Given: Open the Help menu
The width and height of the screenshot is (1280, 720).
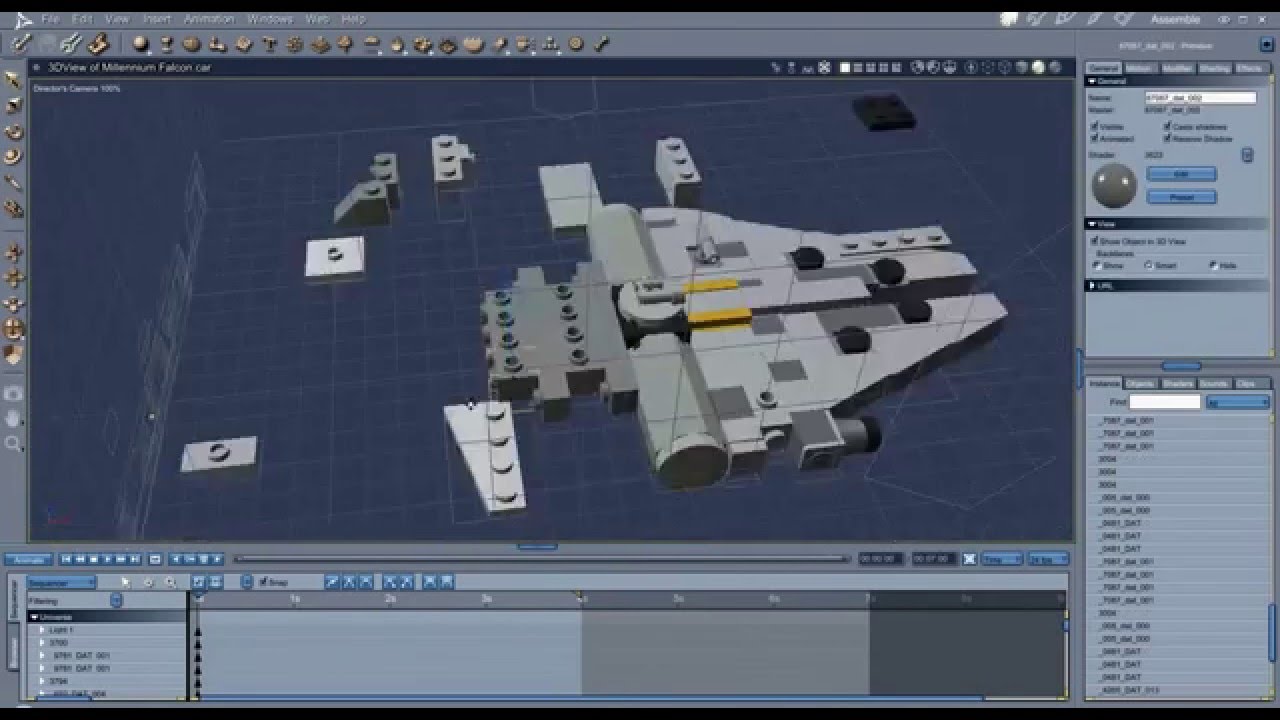Looking at the screenshot, I should (x=353, y=19).
